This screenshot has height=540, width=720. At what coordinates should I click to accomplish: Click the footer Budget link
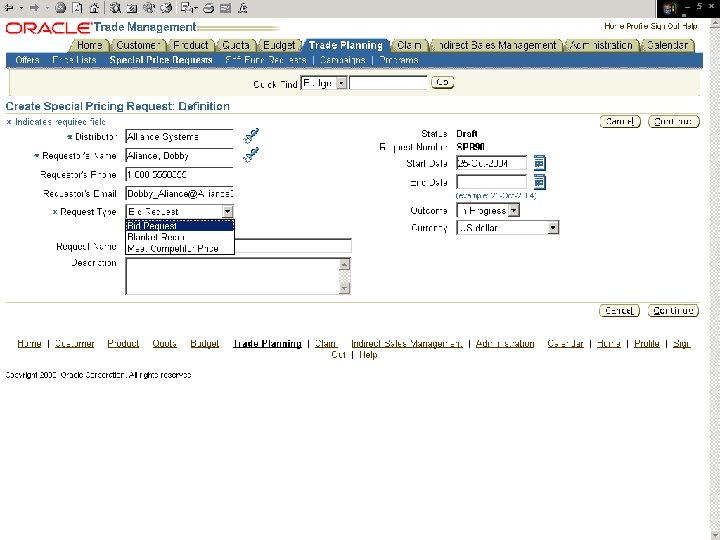coord(204,343)
